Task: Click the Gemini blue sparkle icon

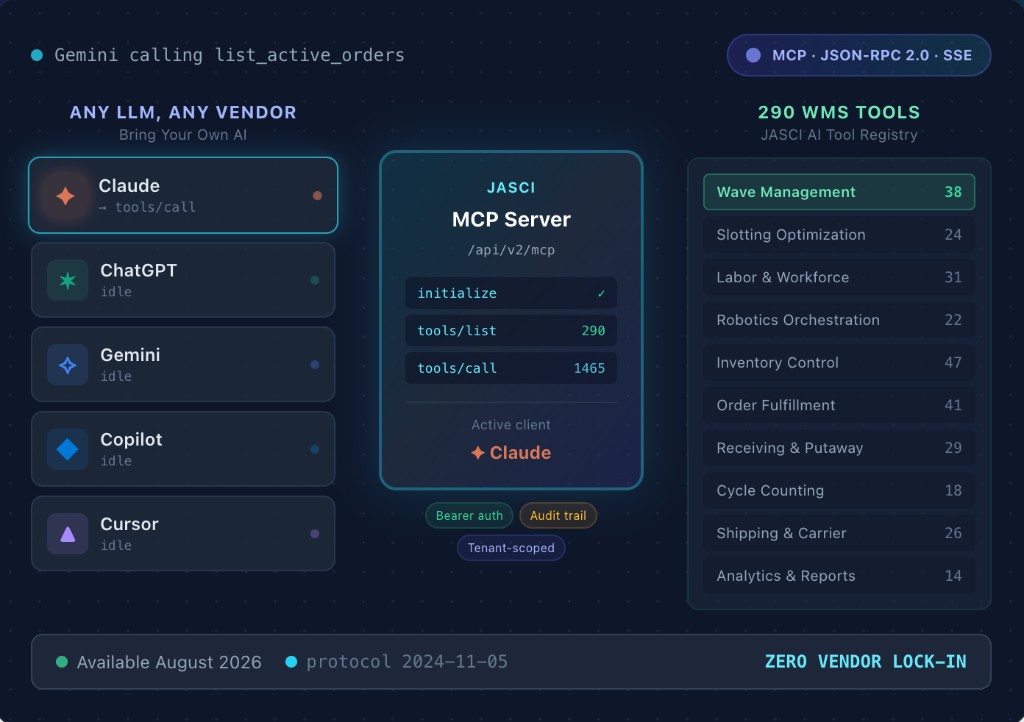Action: pos(67,365)
